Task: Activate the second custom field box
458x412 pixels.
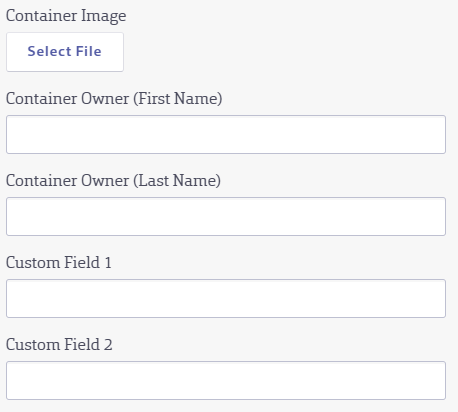Action: click(x=226, y=380)
